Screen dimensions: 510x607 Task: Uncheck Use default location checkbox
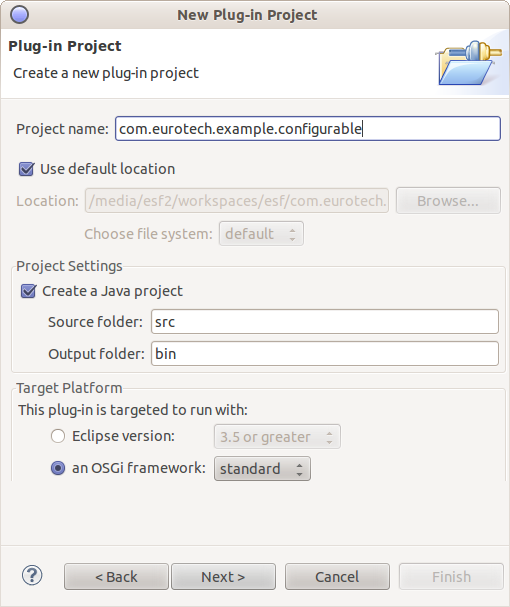[26, 169]
